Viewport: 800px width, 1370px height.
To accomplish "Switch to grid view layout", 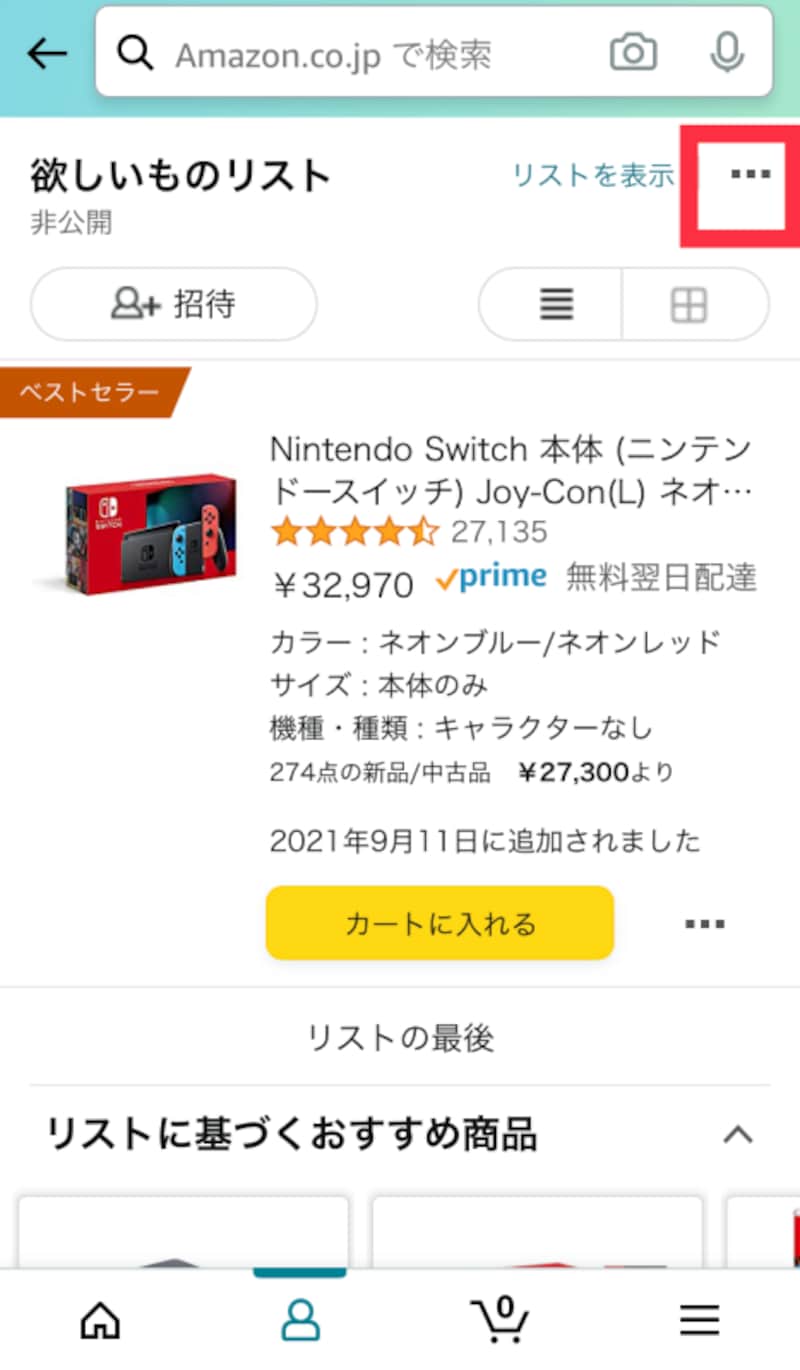I will (690, 305).
